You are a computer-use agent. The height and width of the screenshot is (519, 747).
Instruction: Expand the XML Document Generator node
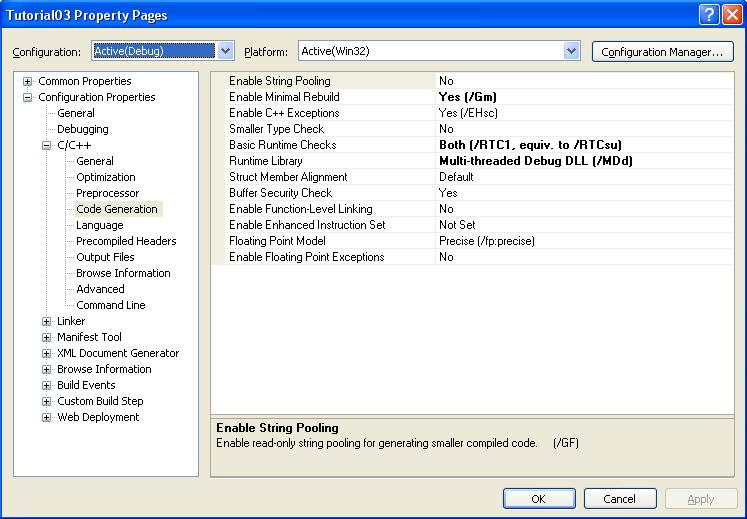(46, 354)
